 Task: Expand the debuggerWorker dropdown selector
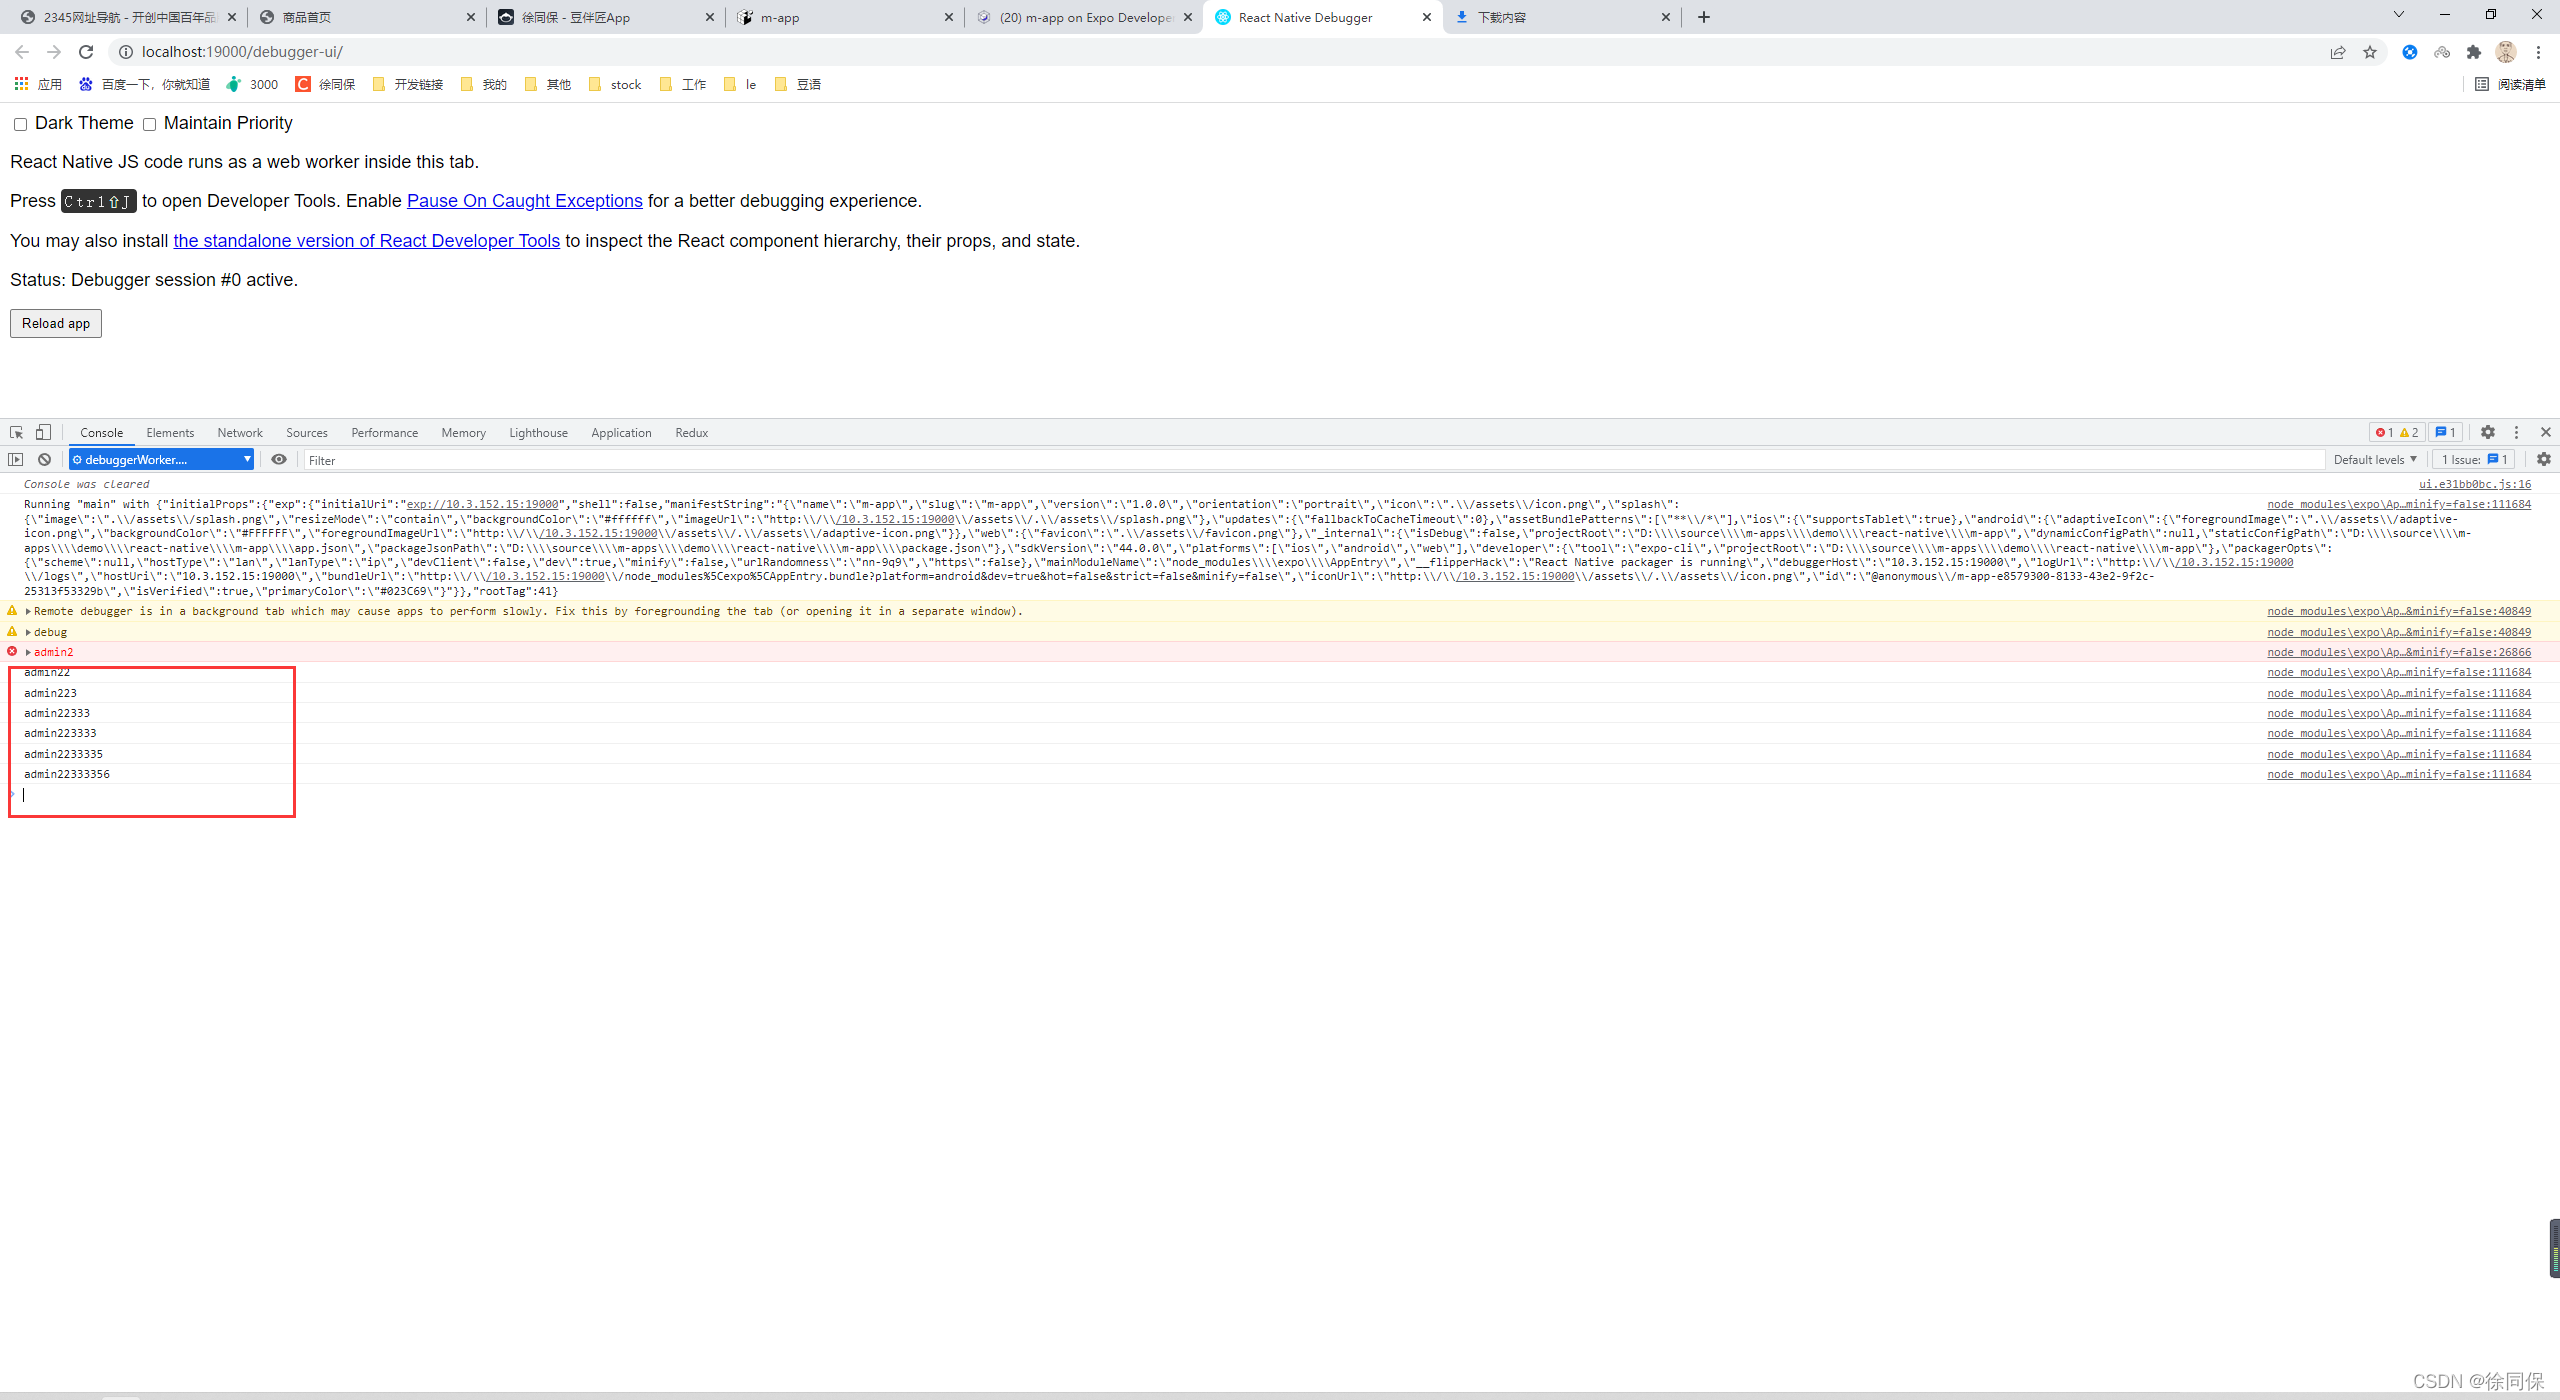(x=241, y=459)
